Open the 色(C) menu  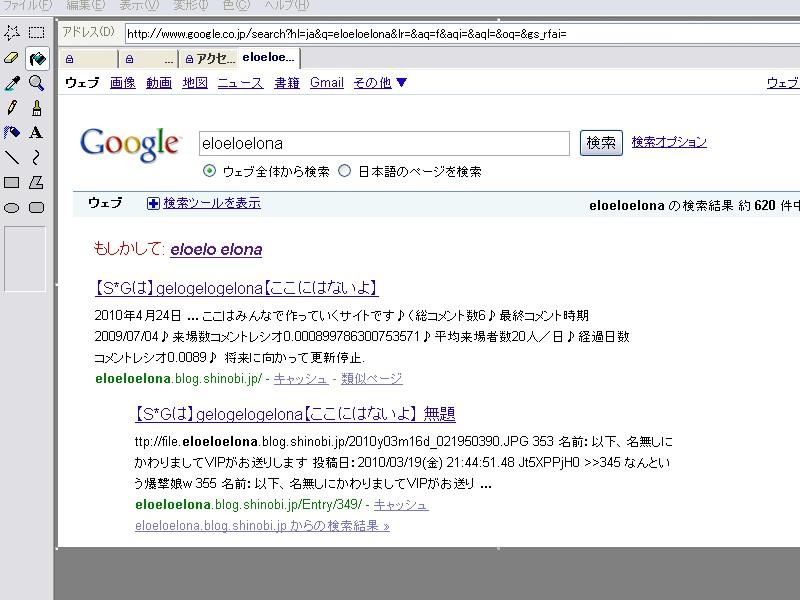coord(236,5)
